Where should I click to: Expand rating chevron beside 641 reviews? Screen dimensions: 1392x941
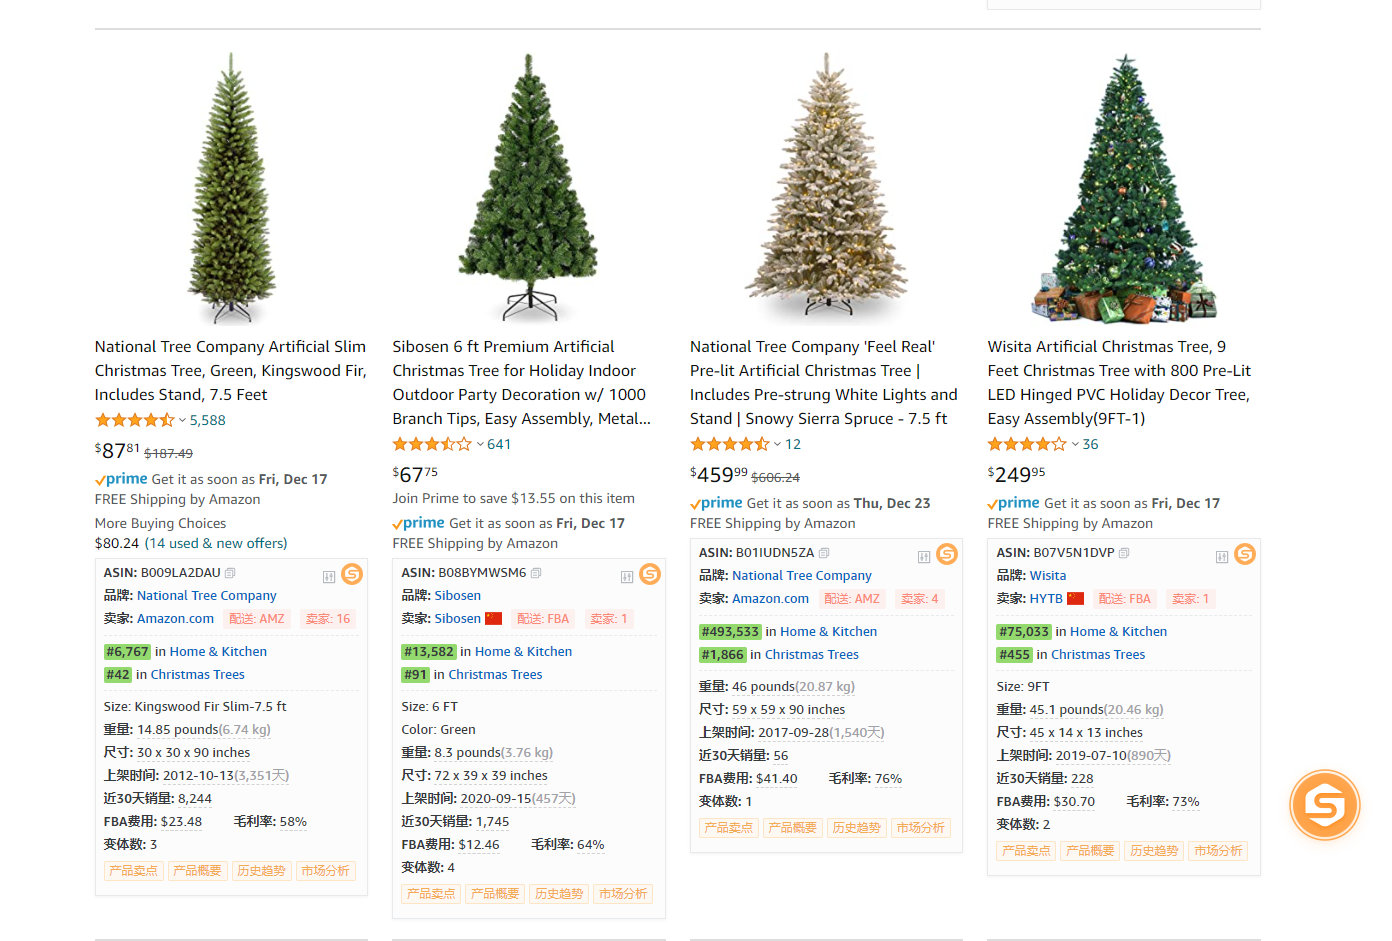[x=480, y=445]
